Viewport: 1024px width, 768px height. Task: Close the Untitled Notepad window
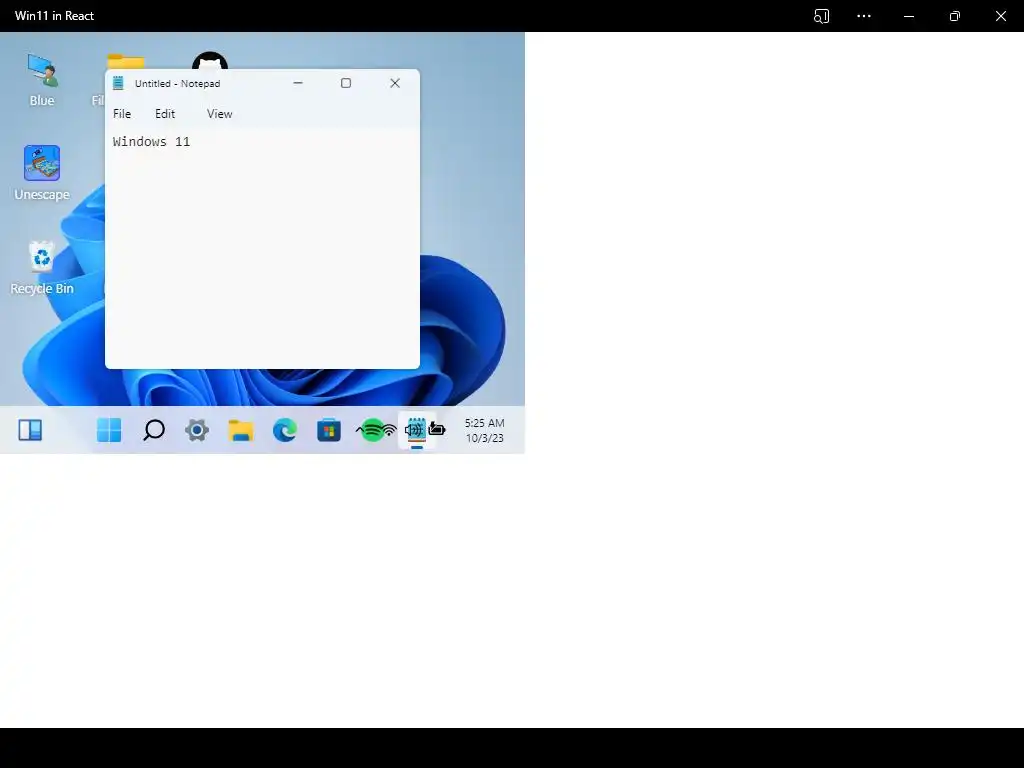point(395,83)
